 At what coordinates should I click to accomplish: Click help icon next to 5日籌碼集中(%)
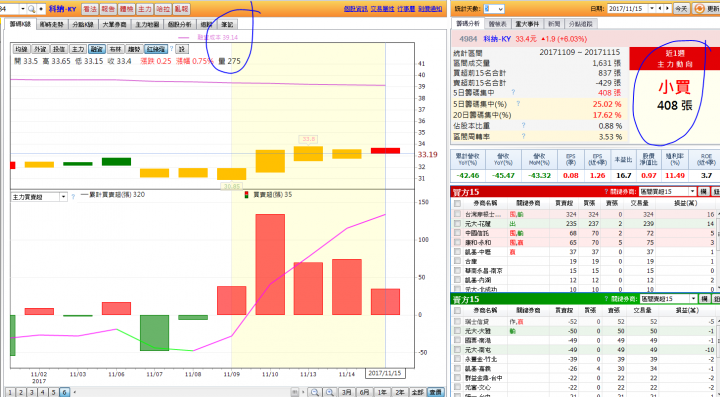[518, 104]
